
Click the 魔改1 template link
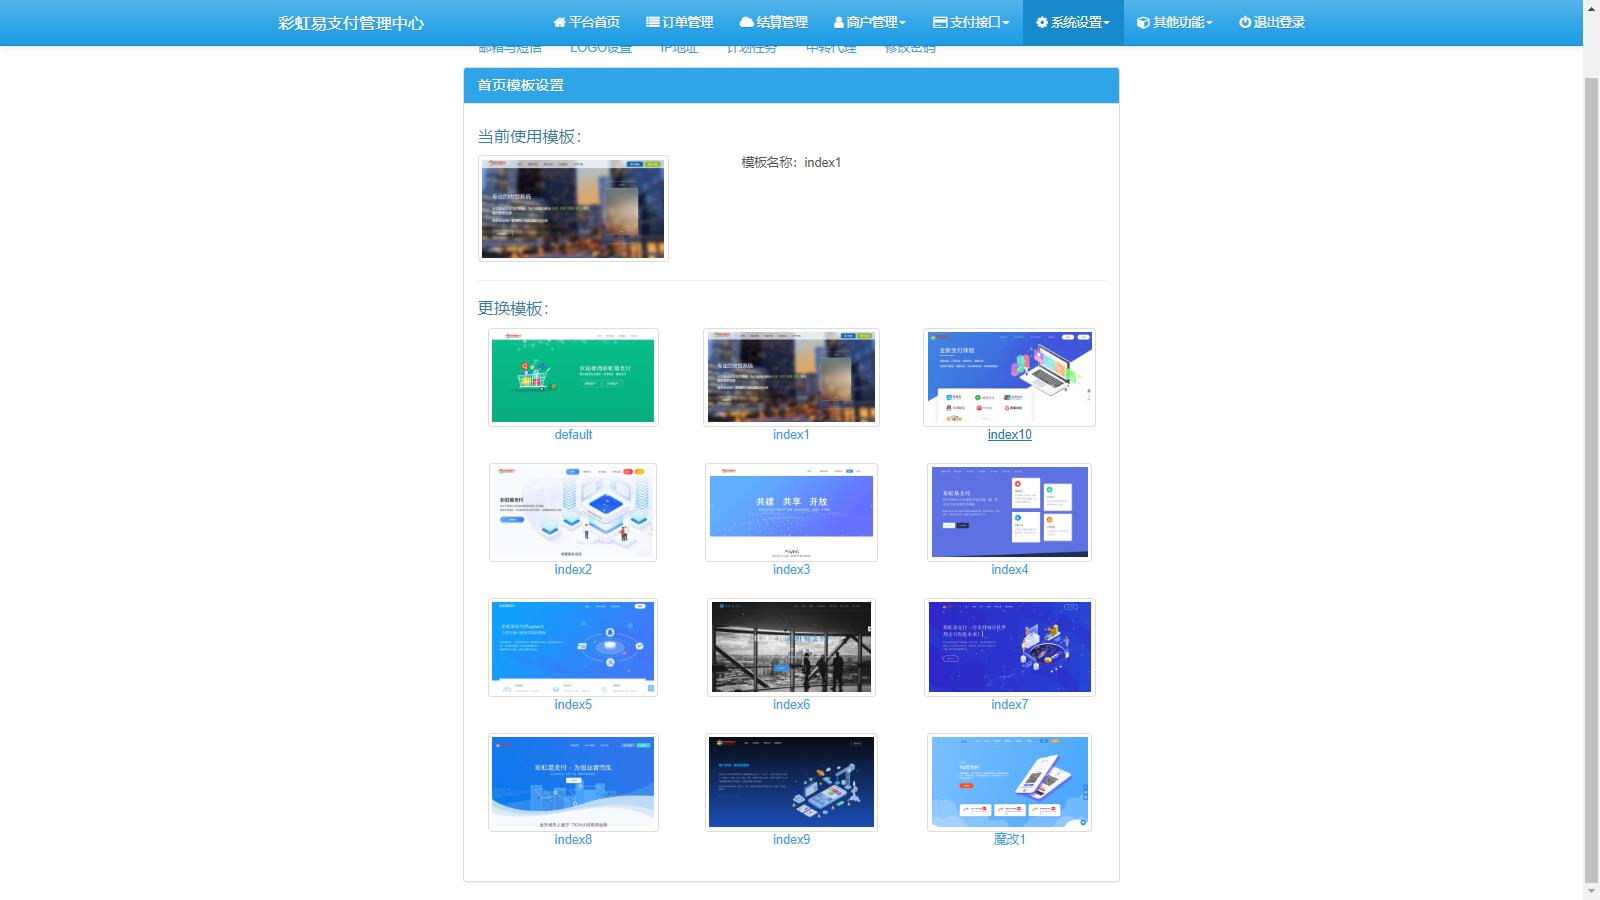(1009, 840)
